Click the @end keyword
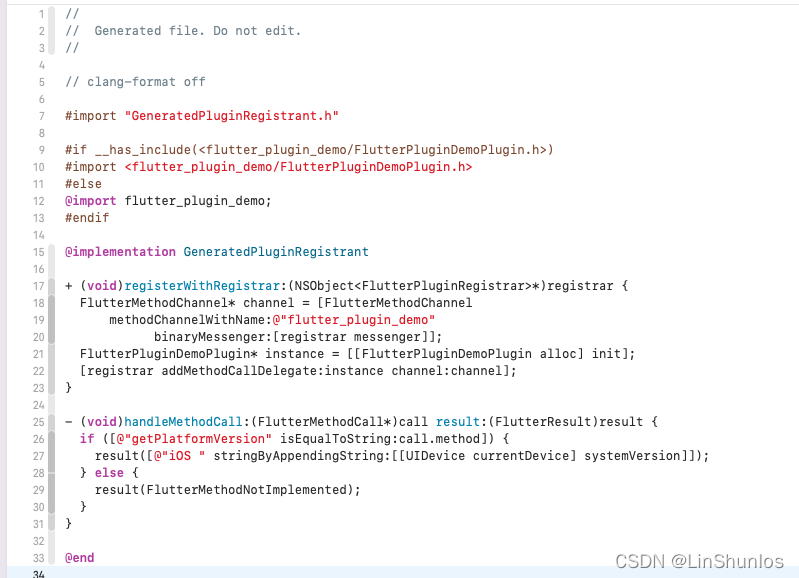The width and height of the screenshot is (799, 578). (x=79, y=558)
